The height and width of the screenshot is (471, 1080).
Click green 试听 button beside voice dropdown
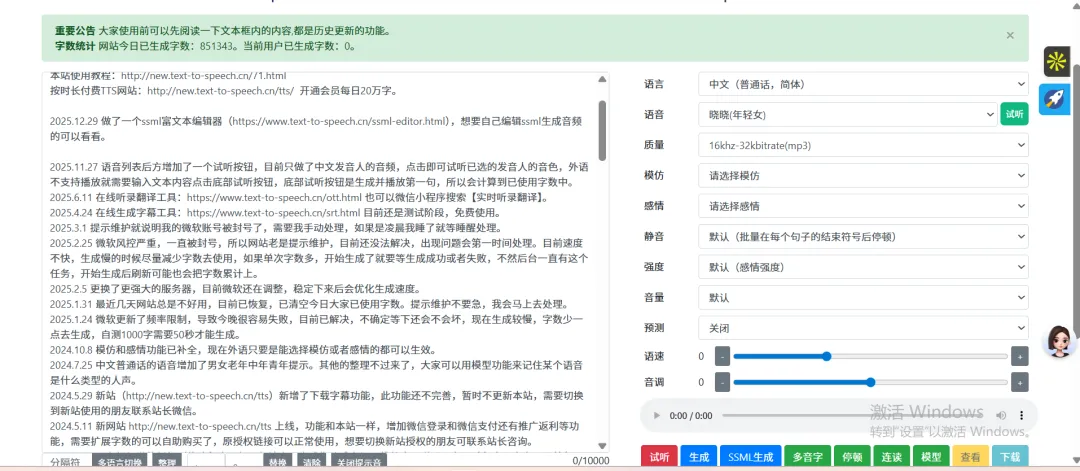(x=1014, y=114)
